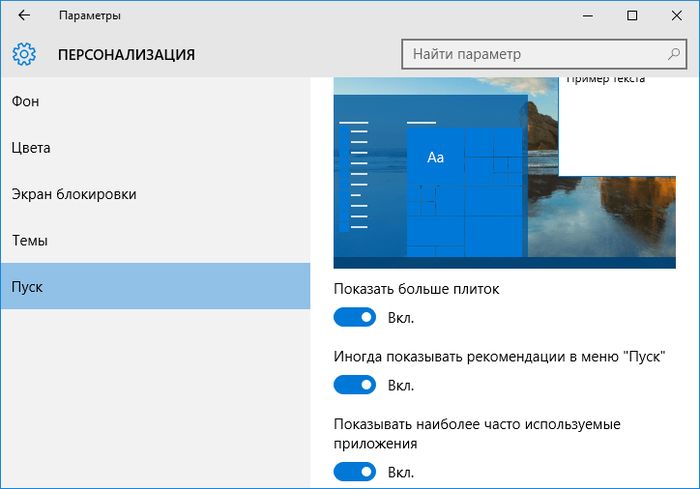
Task: Click the Start menu app list in preview
Action: [x=355, y=175]
